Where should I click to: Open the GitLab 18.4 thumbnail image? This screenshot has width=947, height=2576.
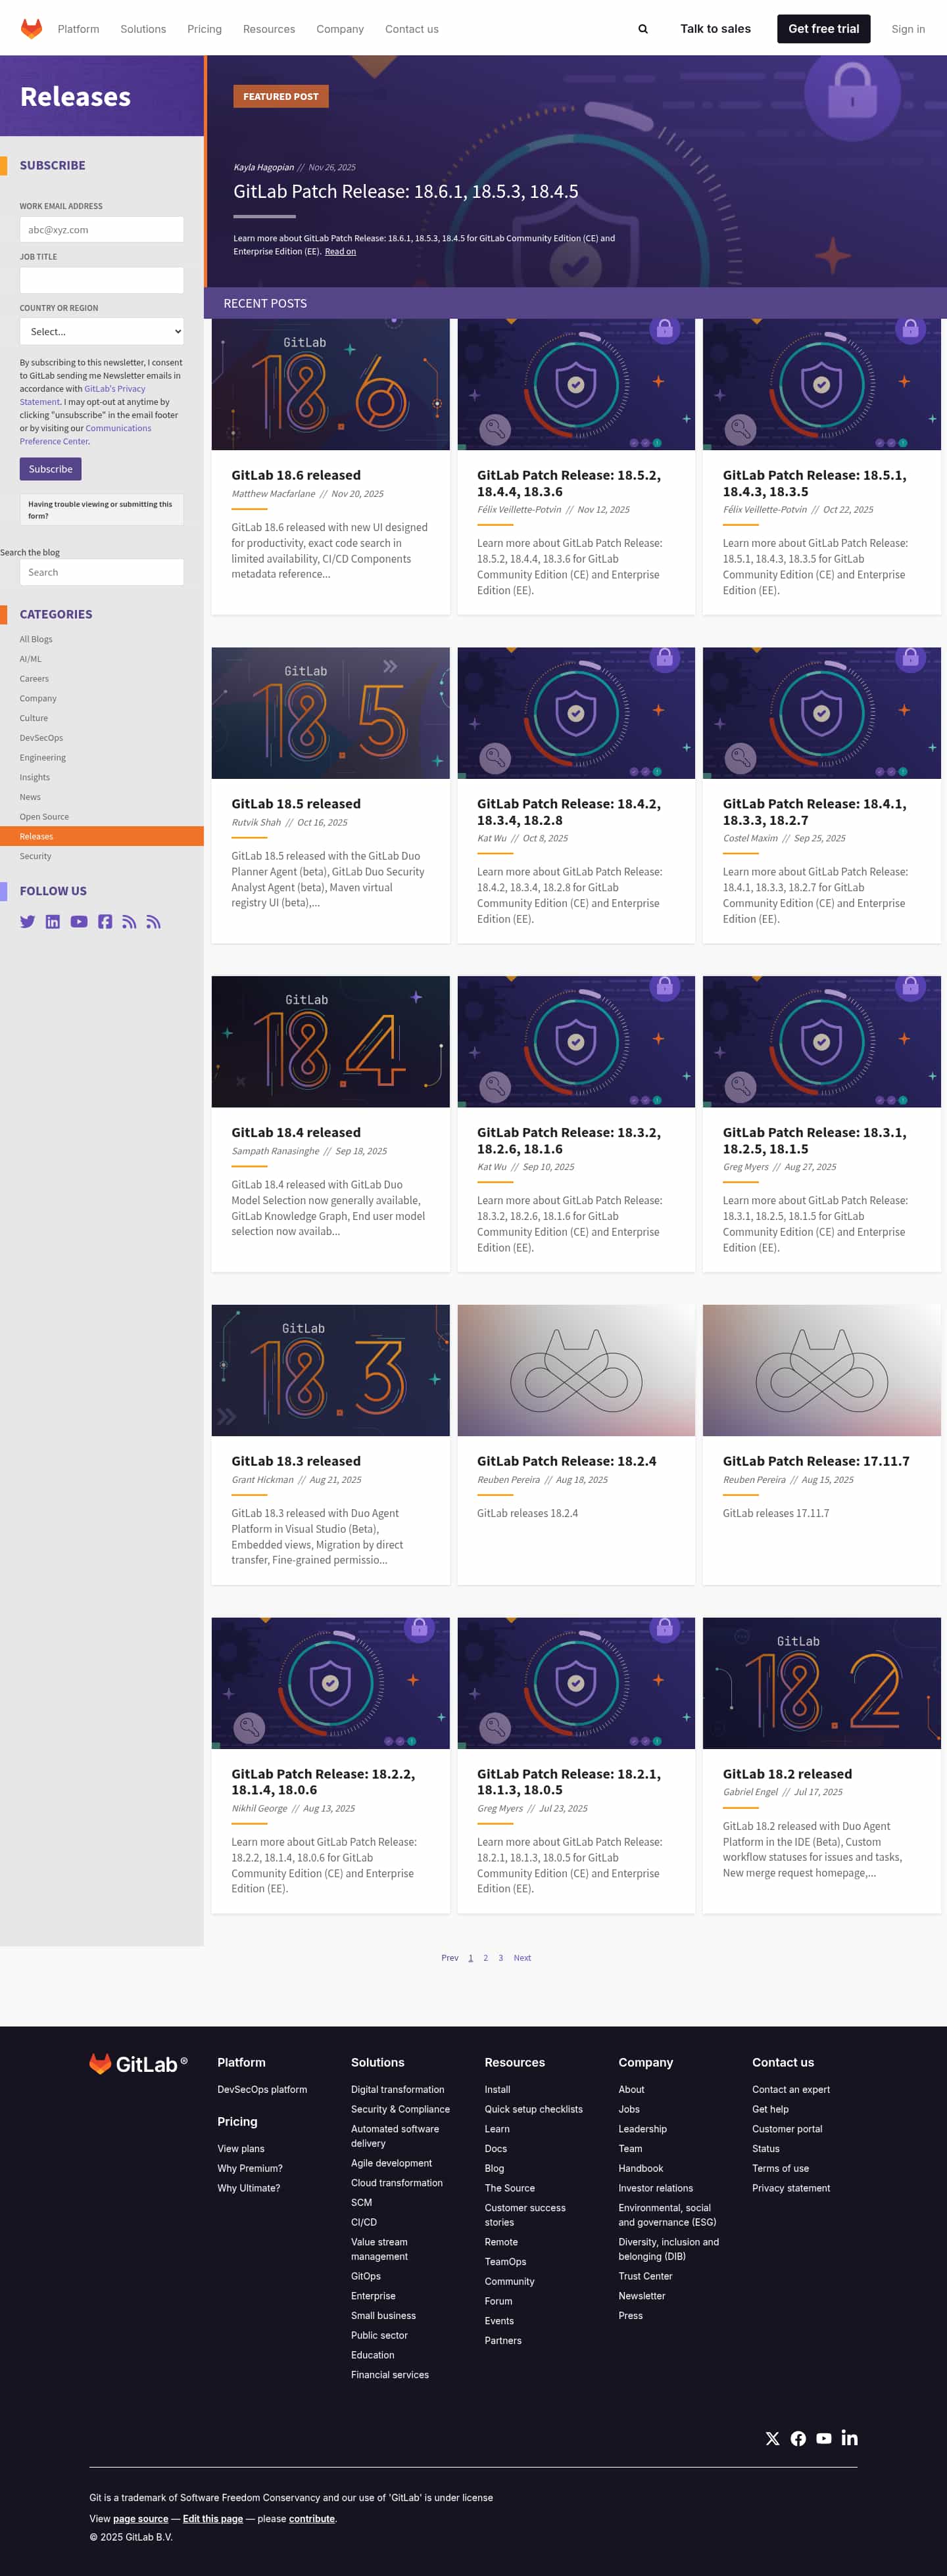tap(331, 1042)
